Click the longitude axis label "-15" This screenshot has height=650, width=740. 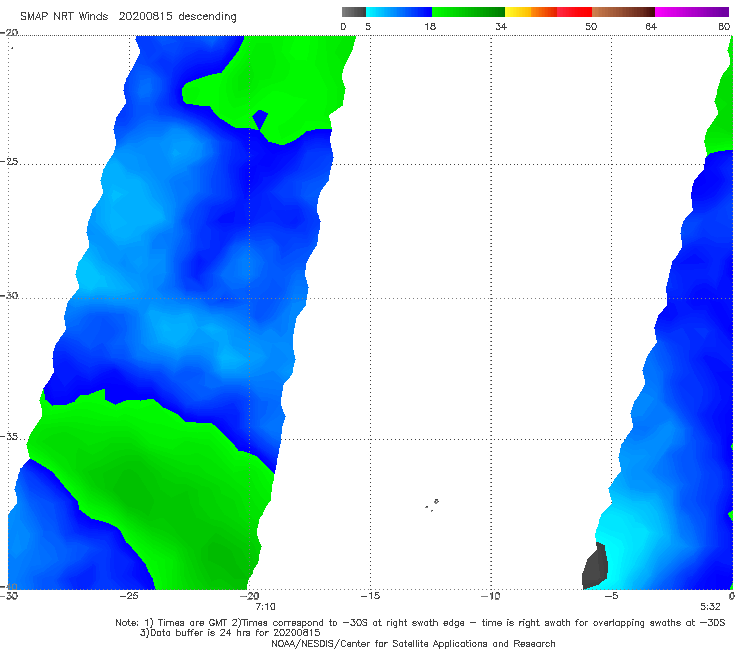(x=370, y=596)
